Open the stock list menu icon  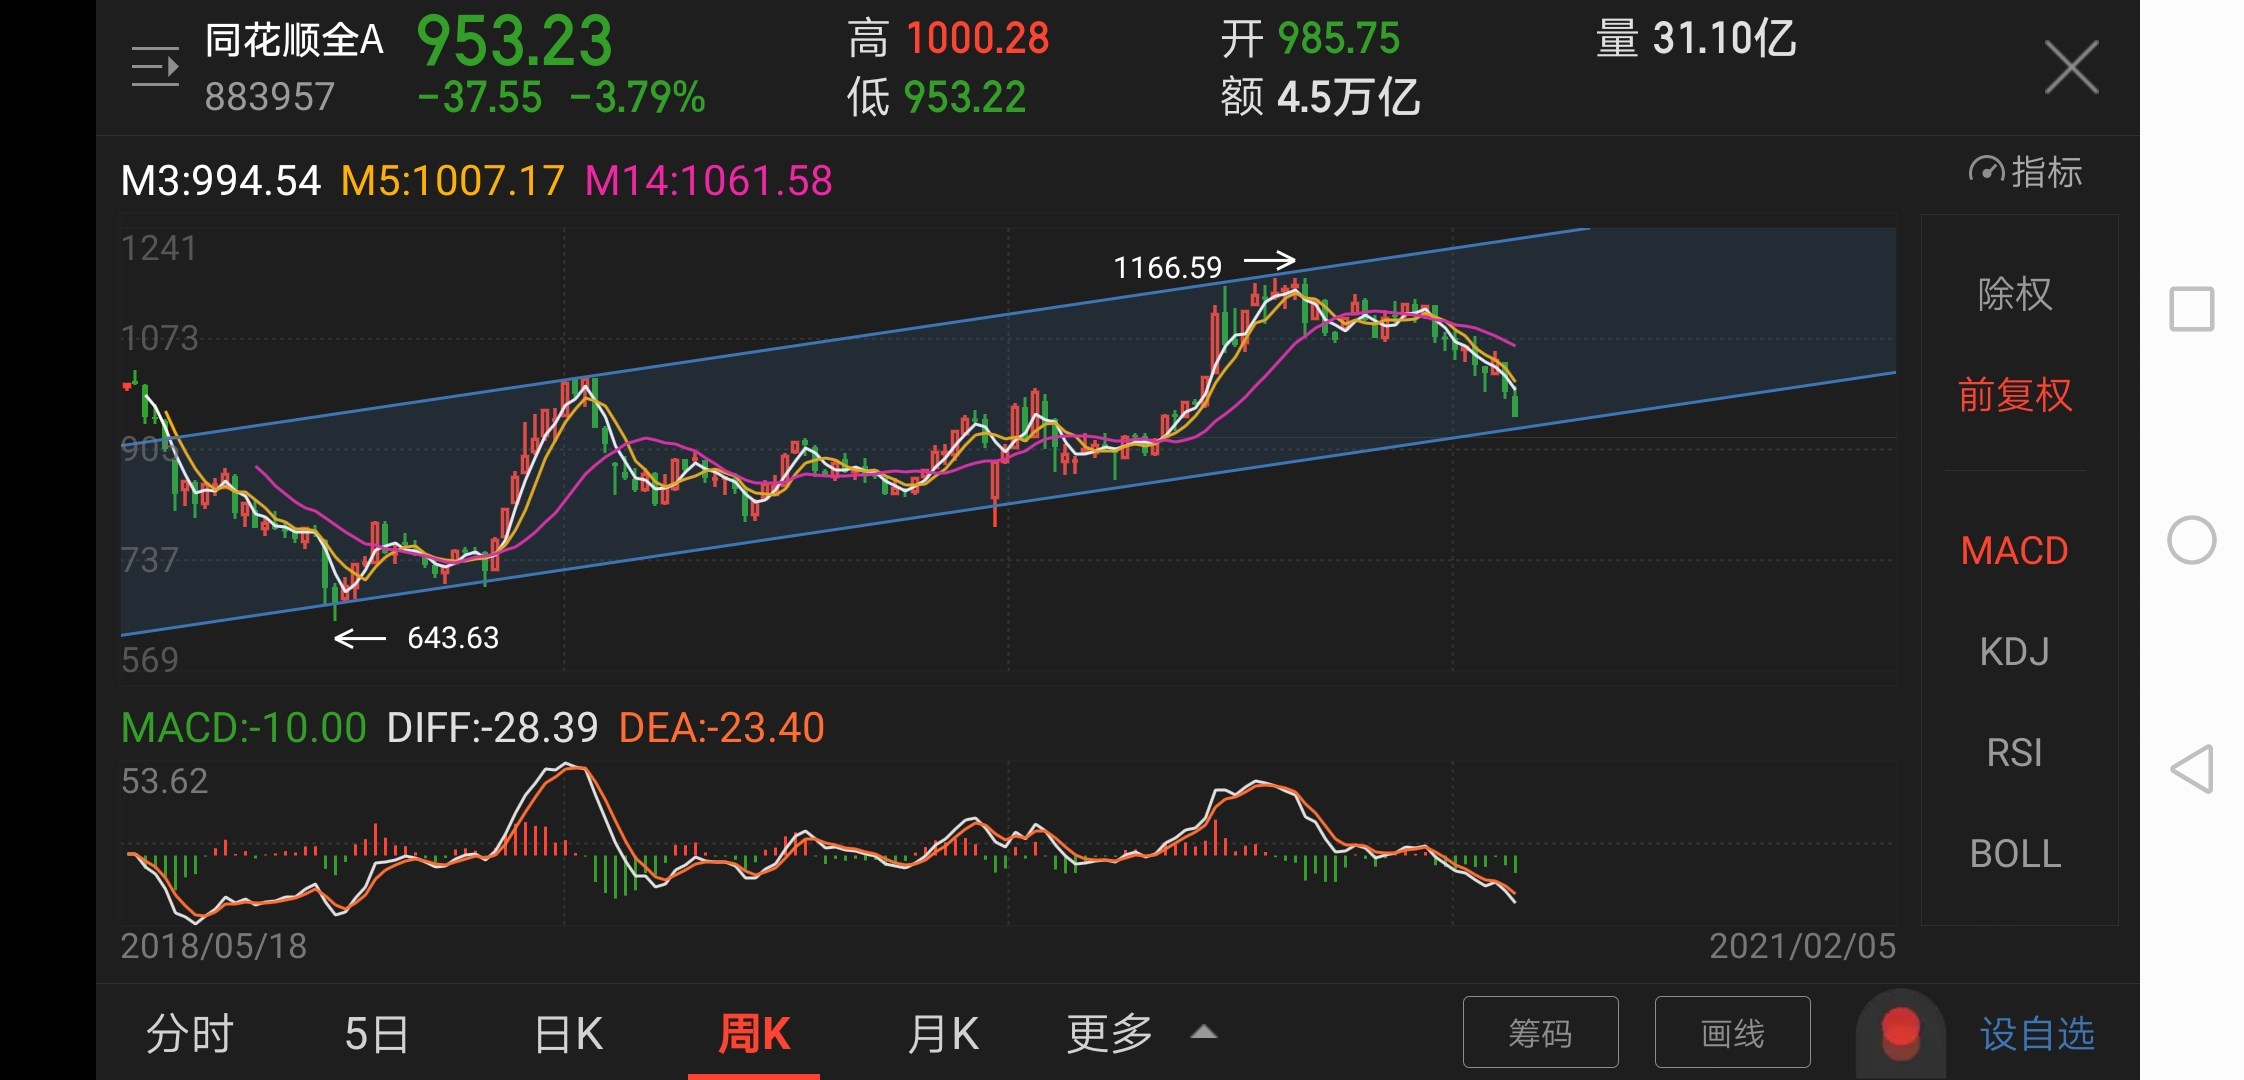point(155,67)
